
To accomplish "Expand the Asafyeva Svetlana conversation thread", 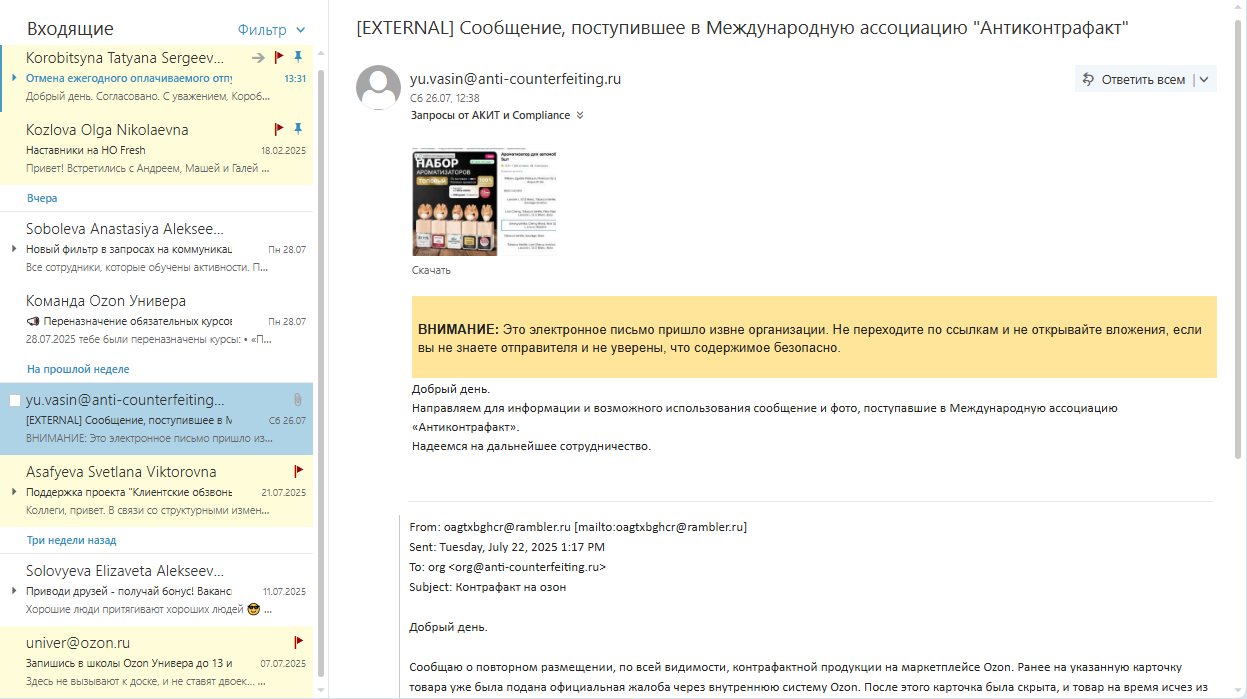I will (x=14, y=492).
